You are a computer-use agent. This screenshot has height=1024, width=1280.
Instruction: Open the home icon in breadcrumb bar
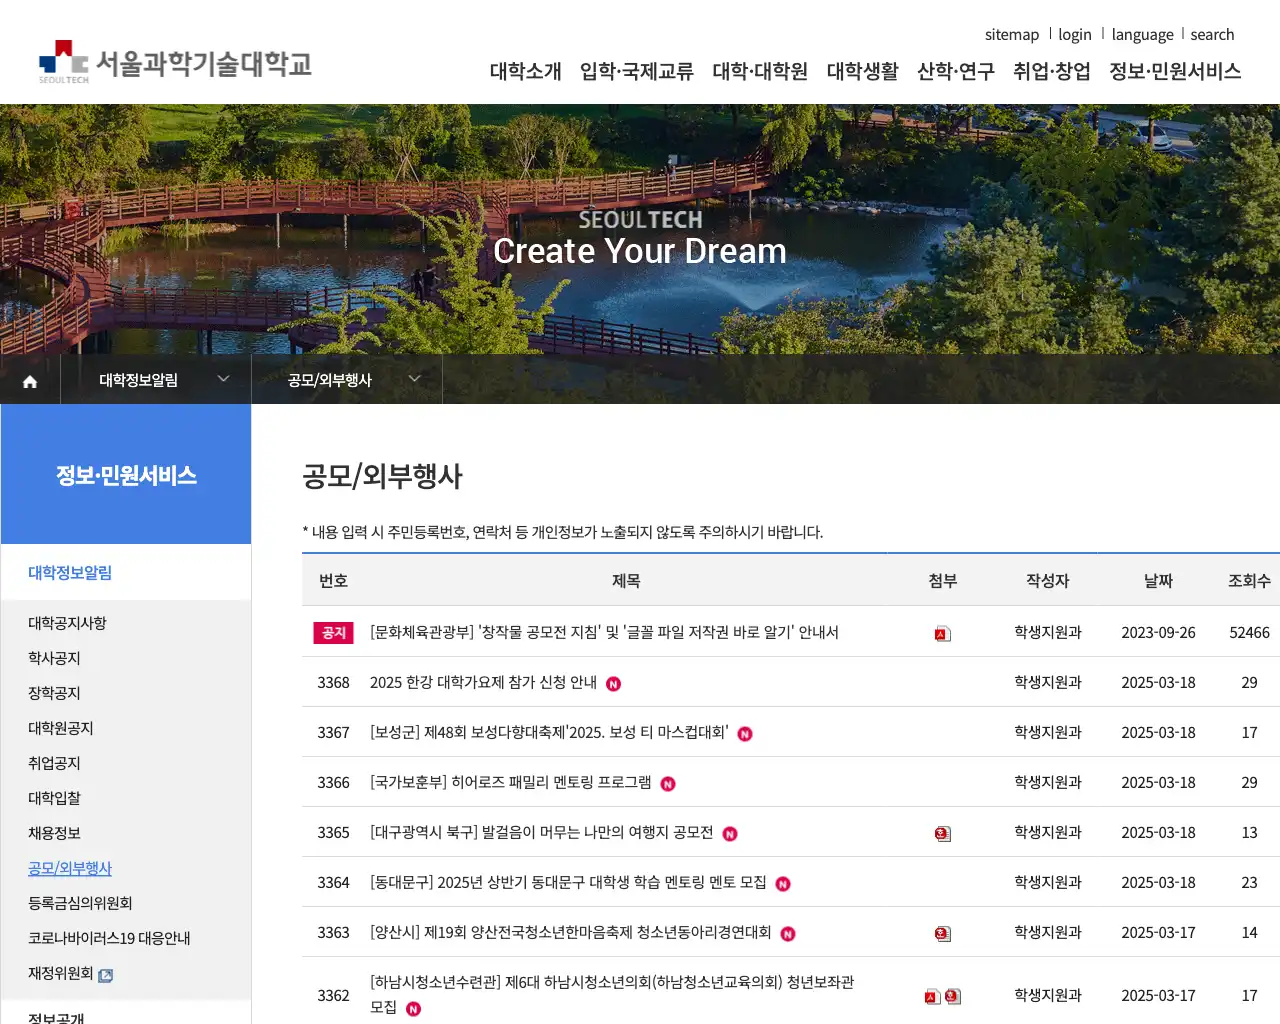point(30,381)
